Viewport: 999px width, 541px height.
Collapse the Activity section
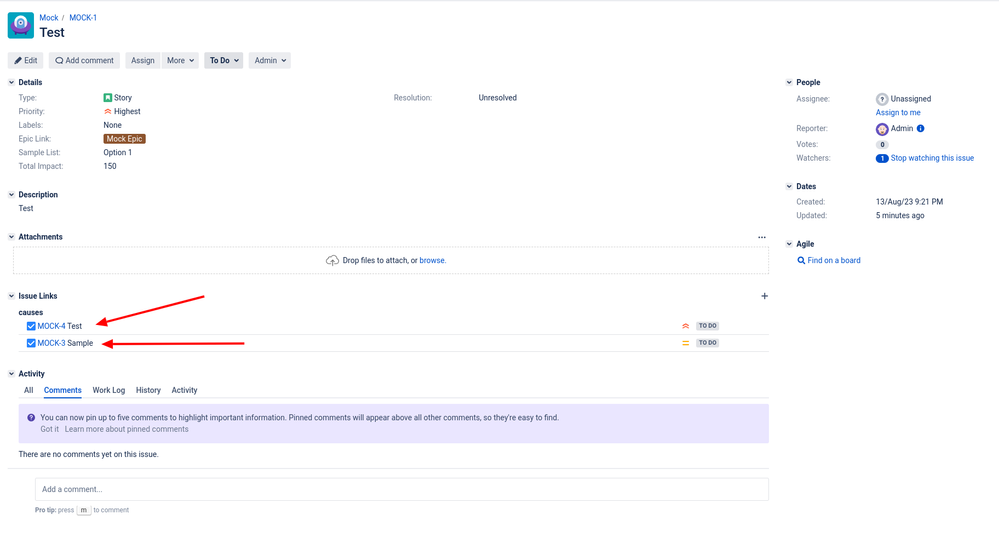click(x=11, y=373)
